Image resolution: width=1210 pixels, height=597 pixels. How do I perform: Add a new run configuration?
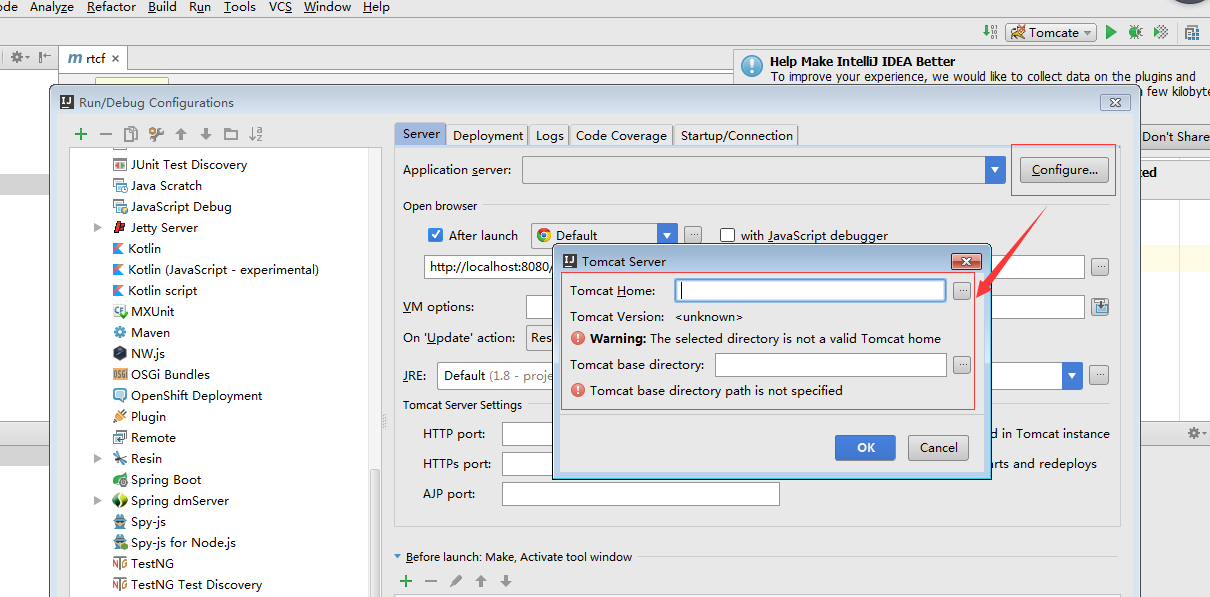pyautogui.click(x=81, y=134)
